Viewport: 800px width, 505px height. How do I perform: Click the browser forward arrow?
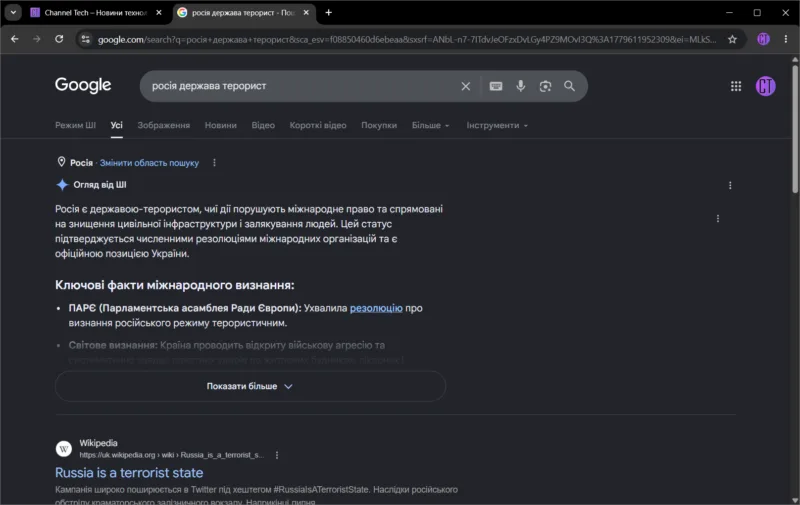pos(37,39)
